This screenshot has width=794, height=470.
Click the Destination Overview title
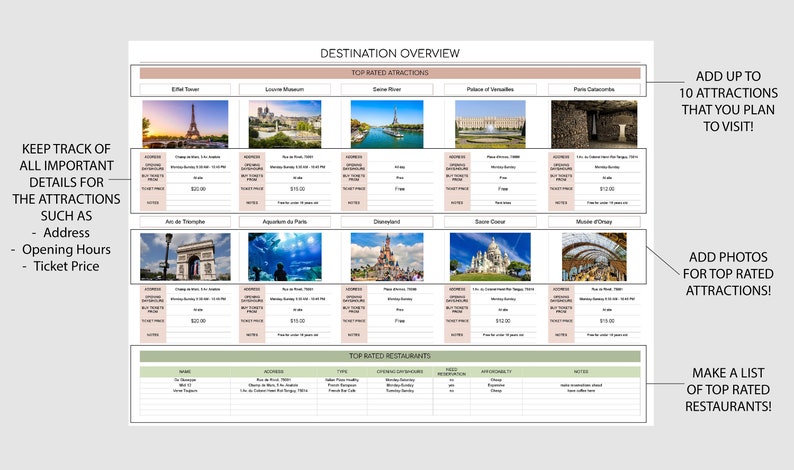389,53
